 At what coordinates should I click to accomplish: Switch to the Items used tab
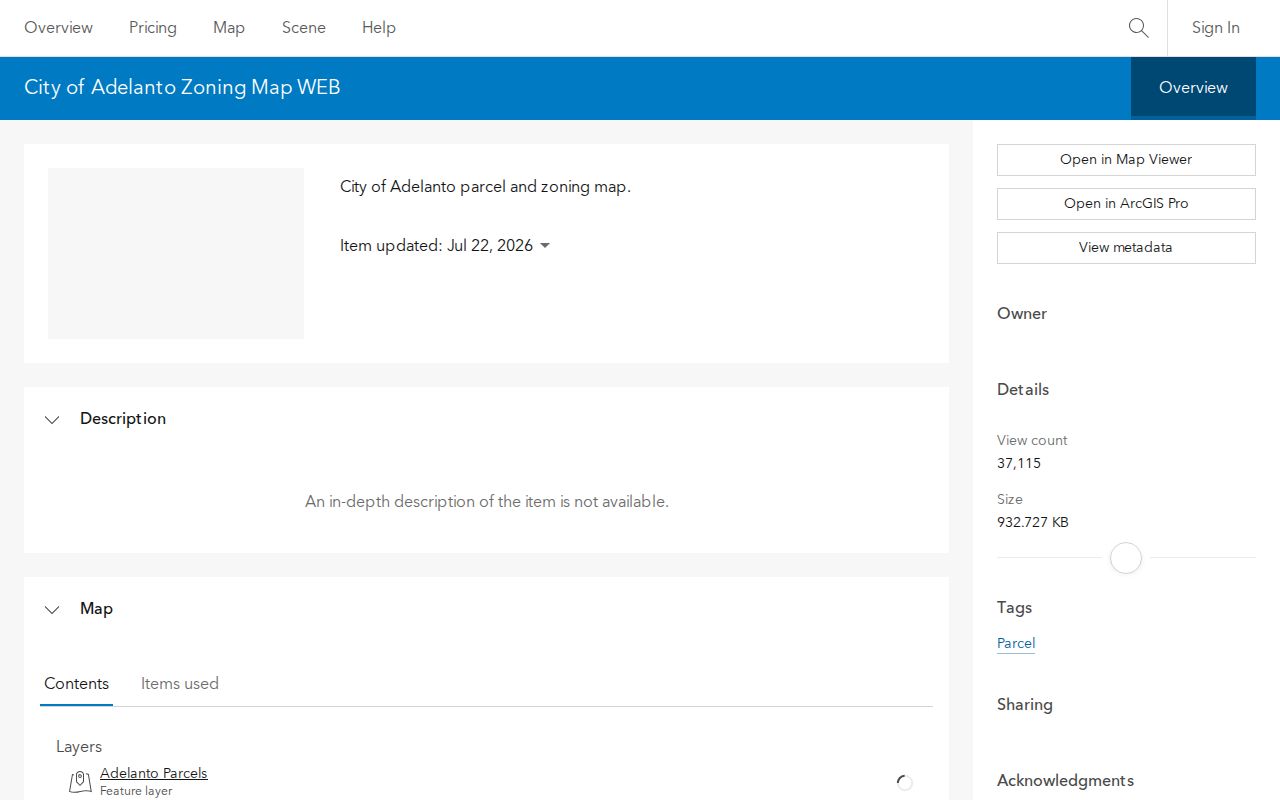pos(180,684)
